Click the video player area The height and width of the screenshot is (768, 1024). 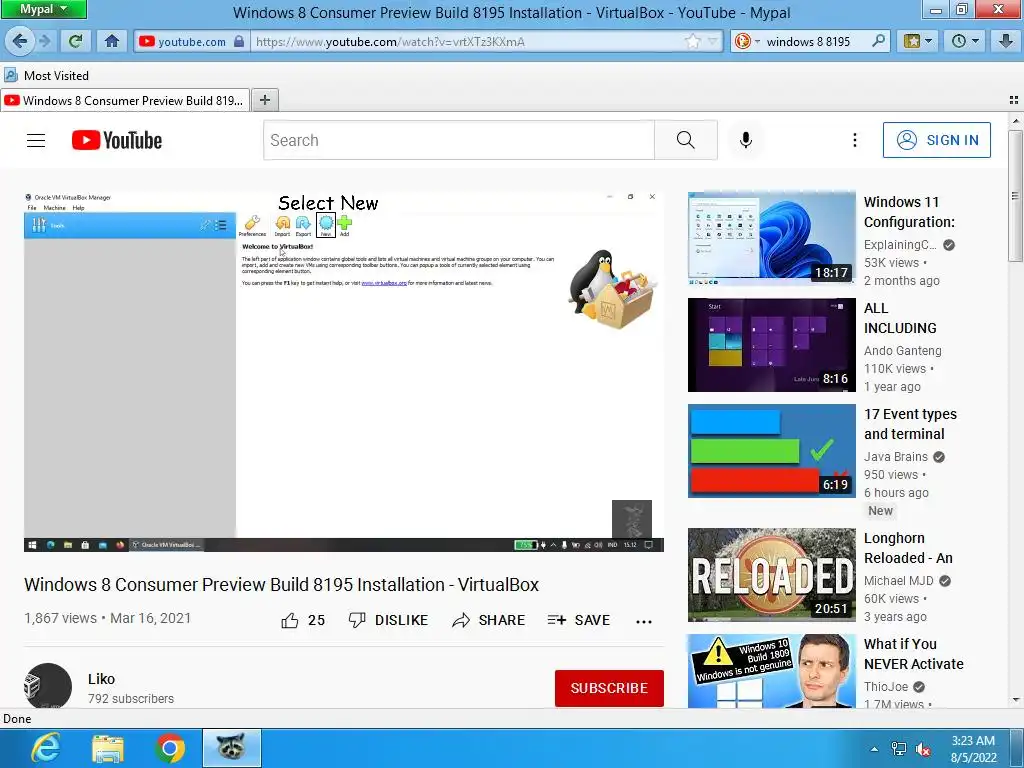344,371
